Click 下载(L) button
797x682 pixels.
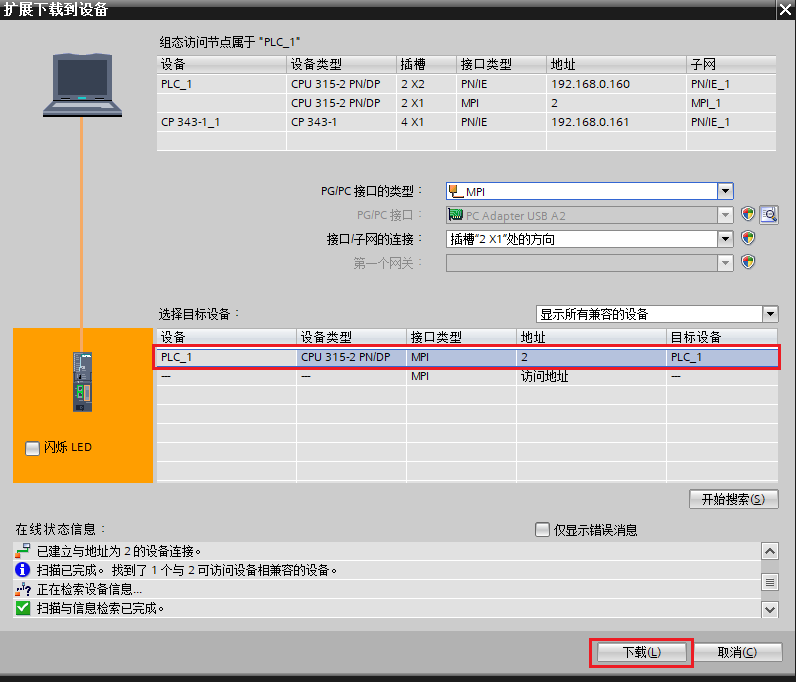641,652
